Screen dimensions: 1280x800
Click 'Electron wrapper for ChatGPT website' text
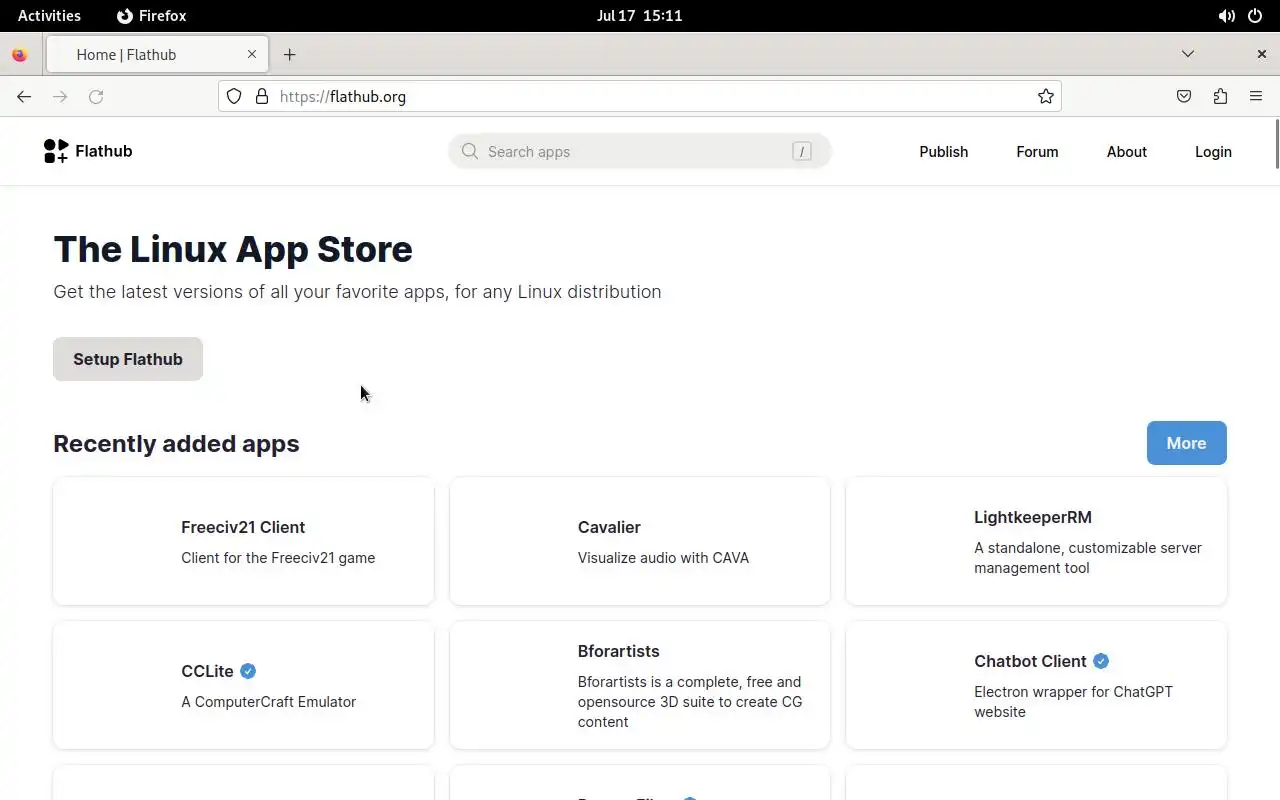[x=1073, y=702]
